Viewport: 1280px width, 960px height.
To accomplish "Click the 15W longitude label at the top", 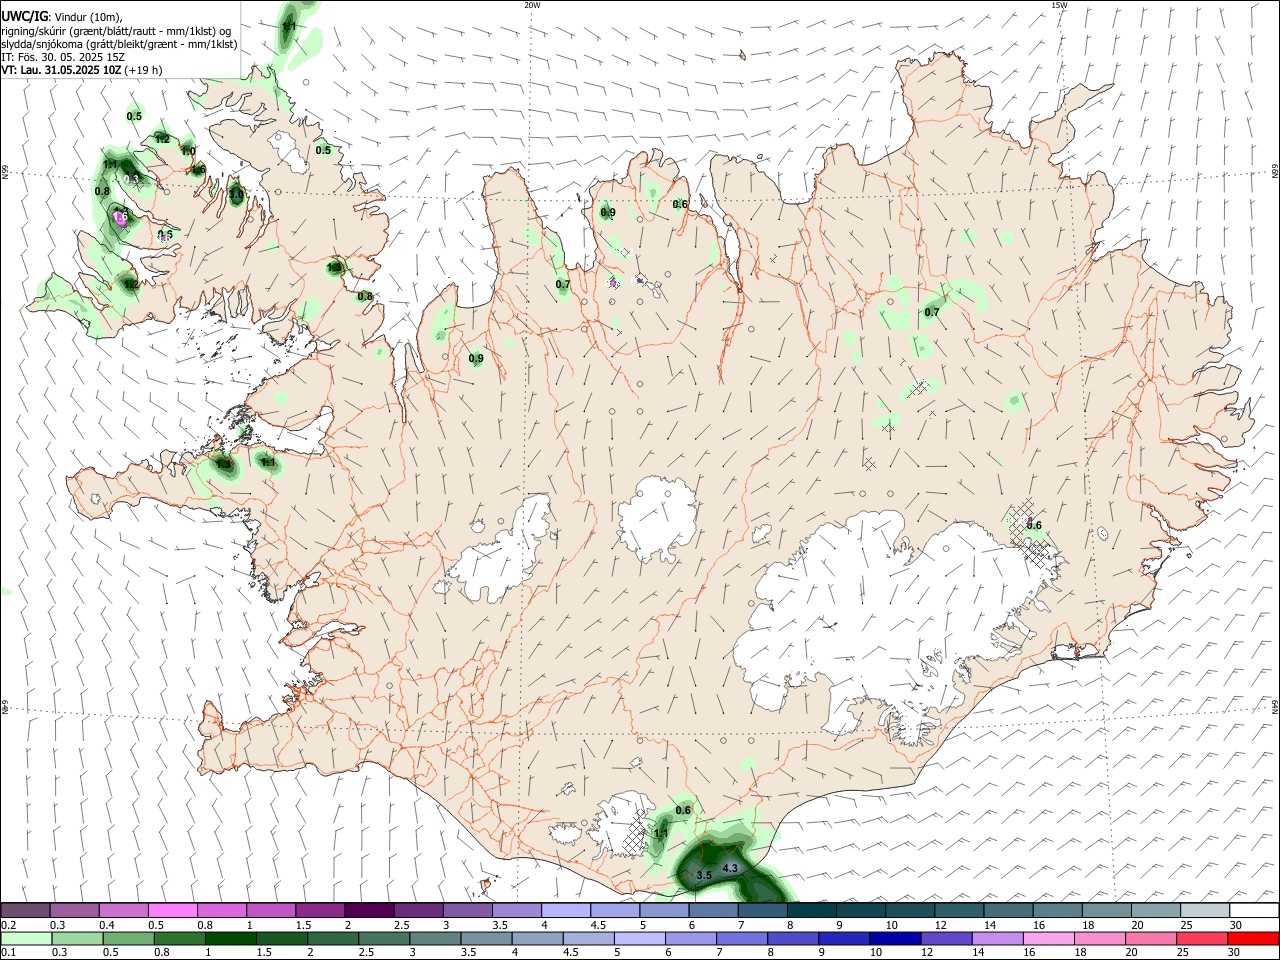I will (x=1059, y=5).
